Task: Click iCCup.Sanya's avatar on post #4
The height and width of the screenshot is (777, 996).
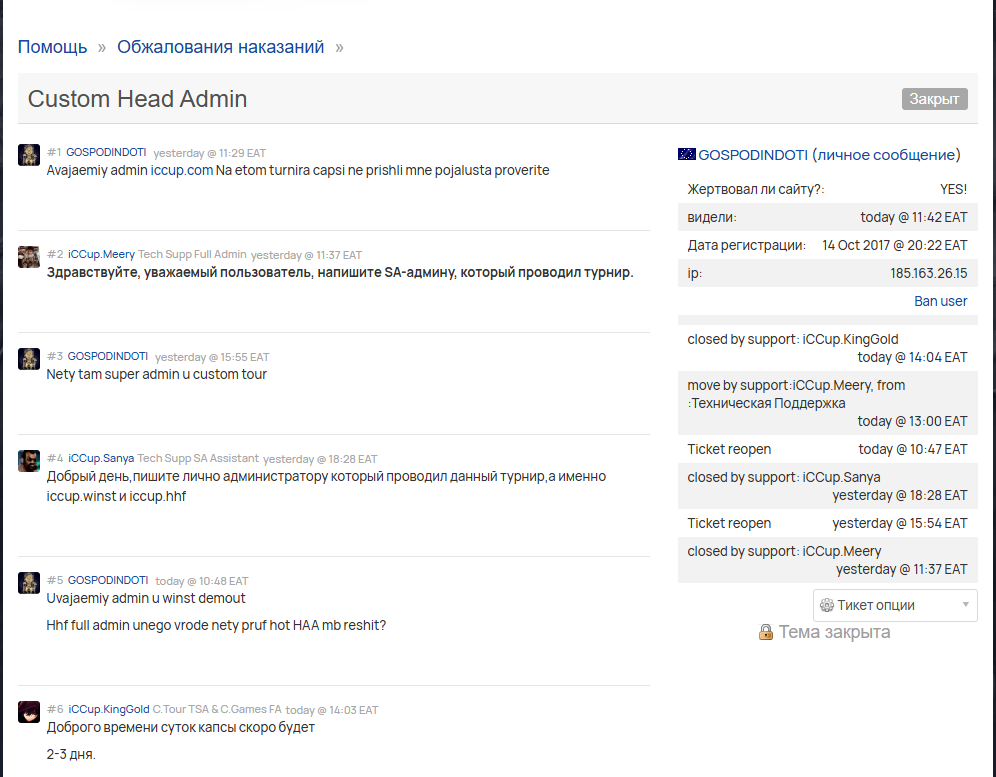Action: [29, 461]
